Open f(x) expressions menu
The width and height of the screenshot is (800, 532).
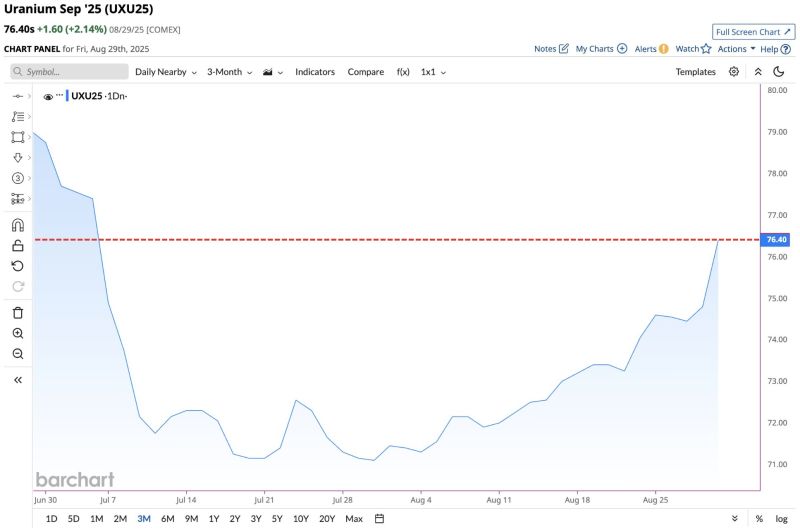(403, 72)
